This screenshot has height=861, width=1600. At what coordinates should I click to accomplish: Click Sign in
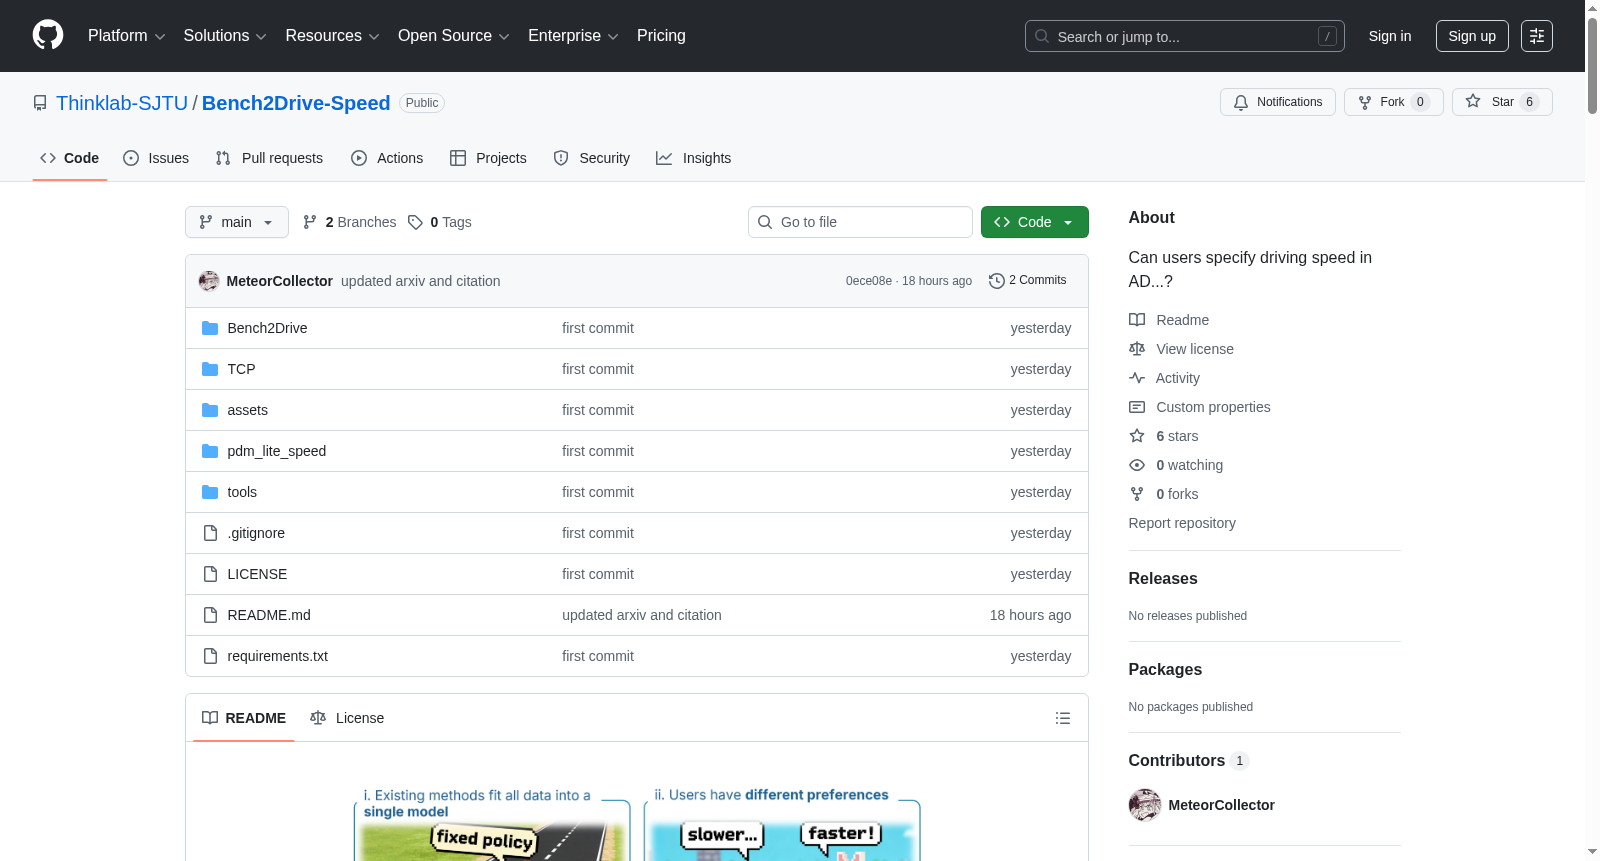click(x=1390, y=36)
